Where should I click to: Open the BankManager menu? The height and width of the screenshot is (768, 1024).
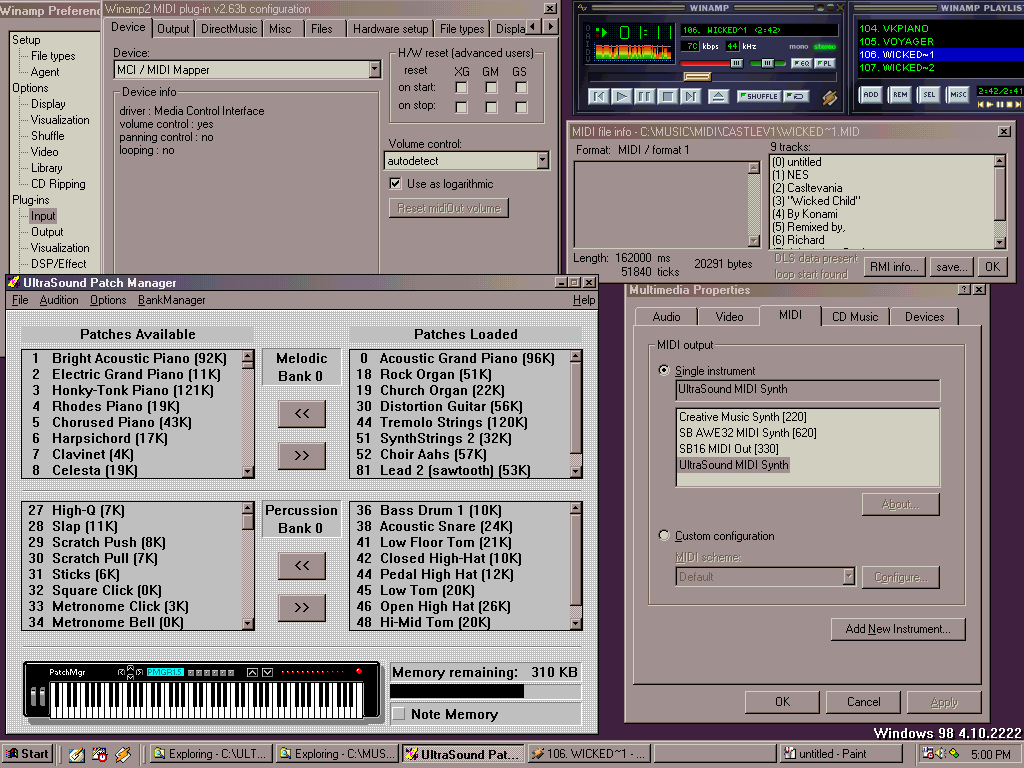tap(172, 300)
